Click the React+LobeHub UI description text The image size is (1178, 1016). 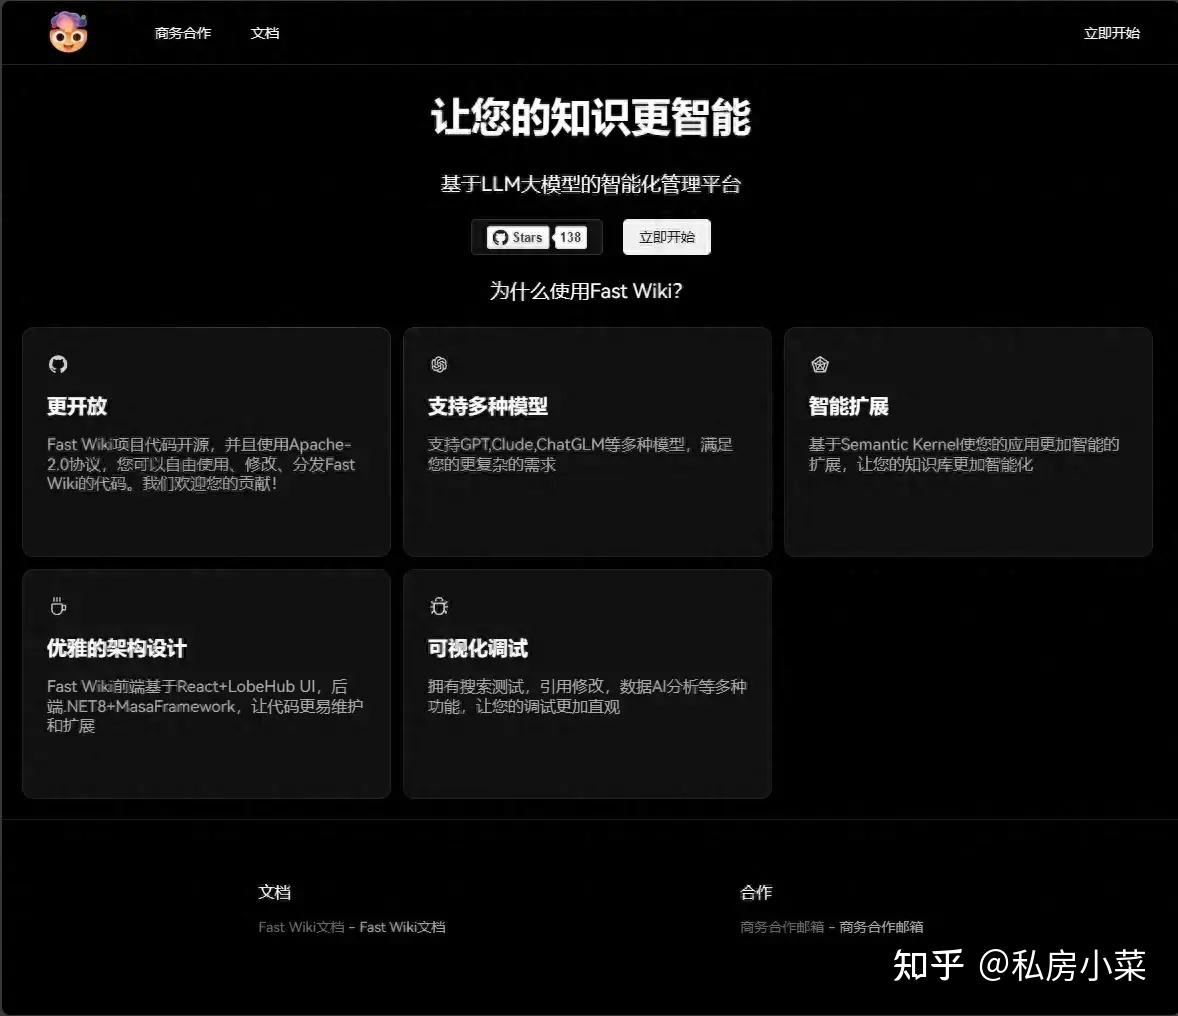coord(205,706)
